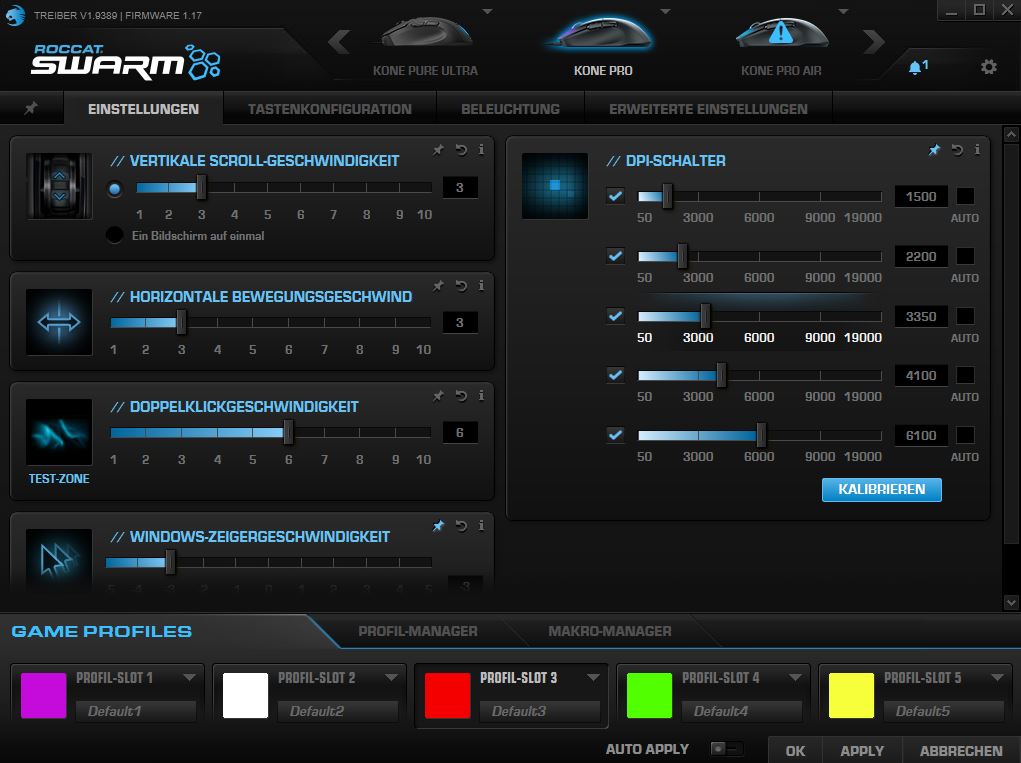Switch to the Beleuchtung tab
This screenshot has height=763, width=1021.
pos(510,109)
